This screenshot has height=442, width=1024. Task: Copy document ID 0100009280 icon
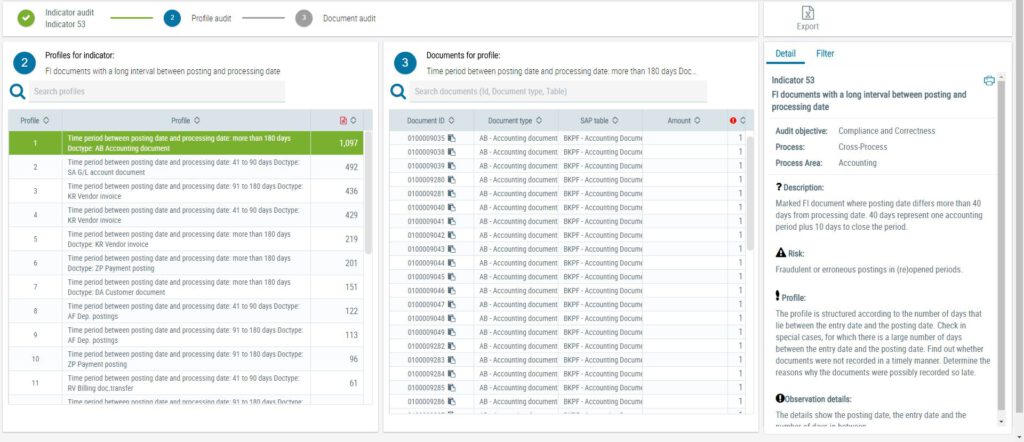[451, 180]
